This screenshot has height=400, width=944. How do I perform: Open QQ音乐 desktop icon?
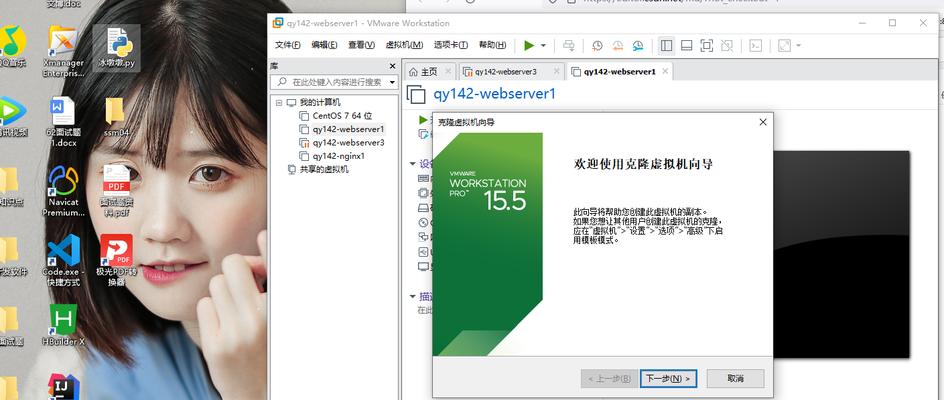(x=13, y=47)
